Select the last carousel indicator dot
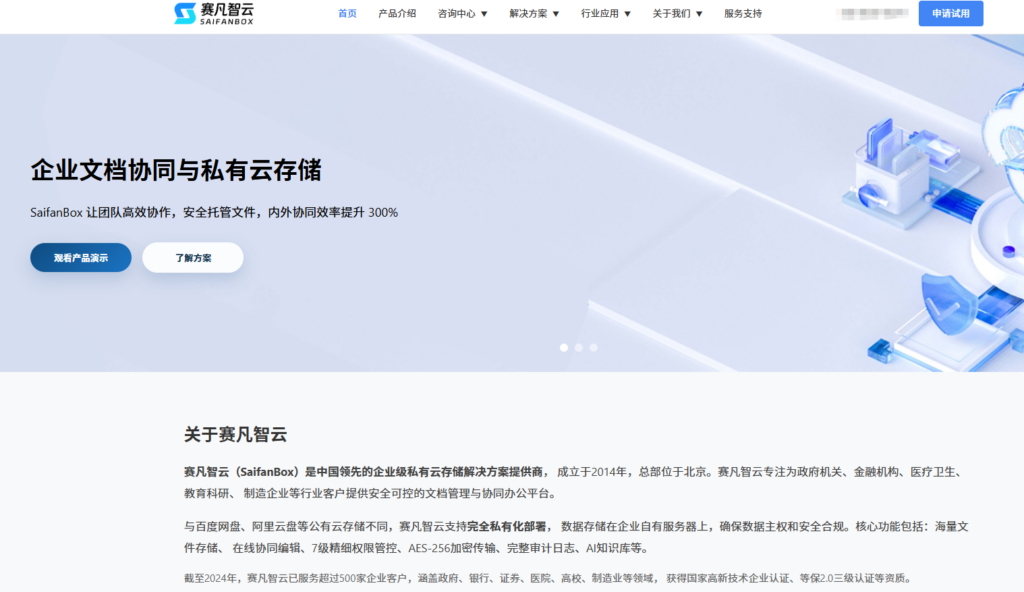The height and width of the screenshot is (592, 1024). tap(593, 346)
